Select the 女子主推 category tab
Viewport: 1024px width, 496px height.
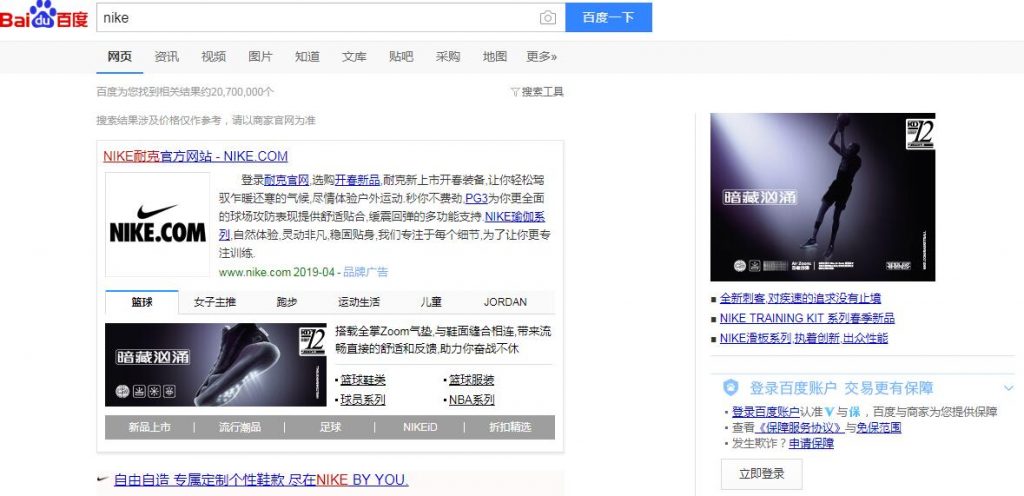pos(215,302)
